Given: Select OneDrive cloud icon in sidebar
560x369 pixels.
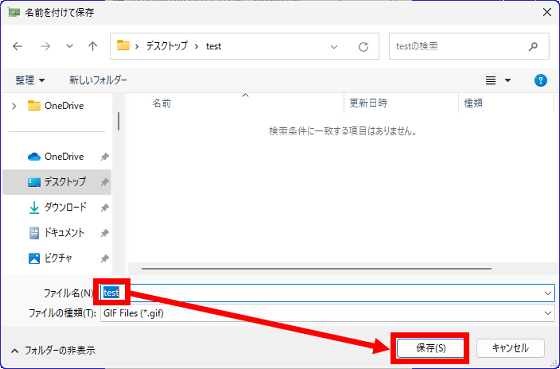Looking at the screenshot, I should coord(34,157).
